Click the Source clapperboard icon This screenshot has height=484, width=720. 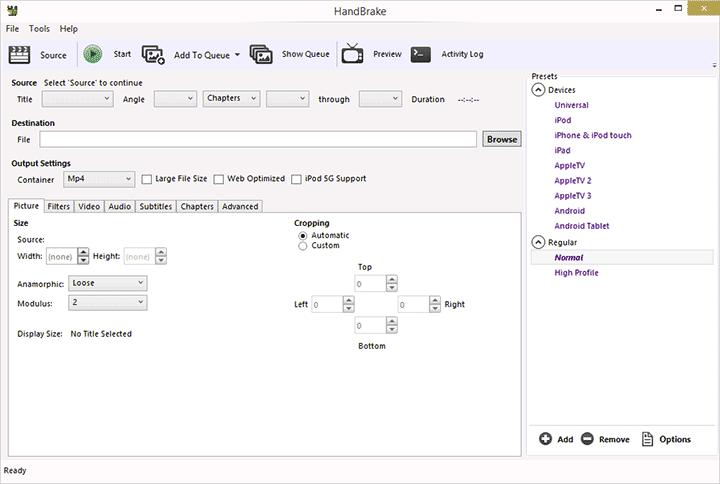click(x=19, y=55)
